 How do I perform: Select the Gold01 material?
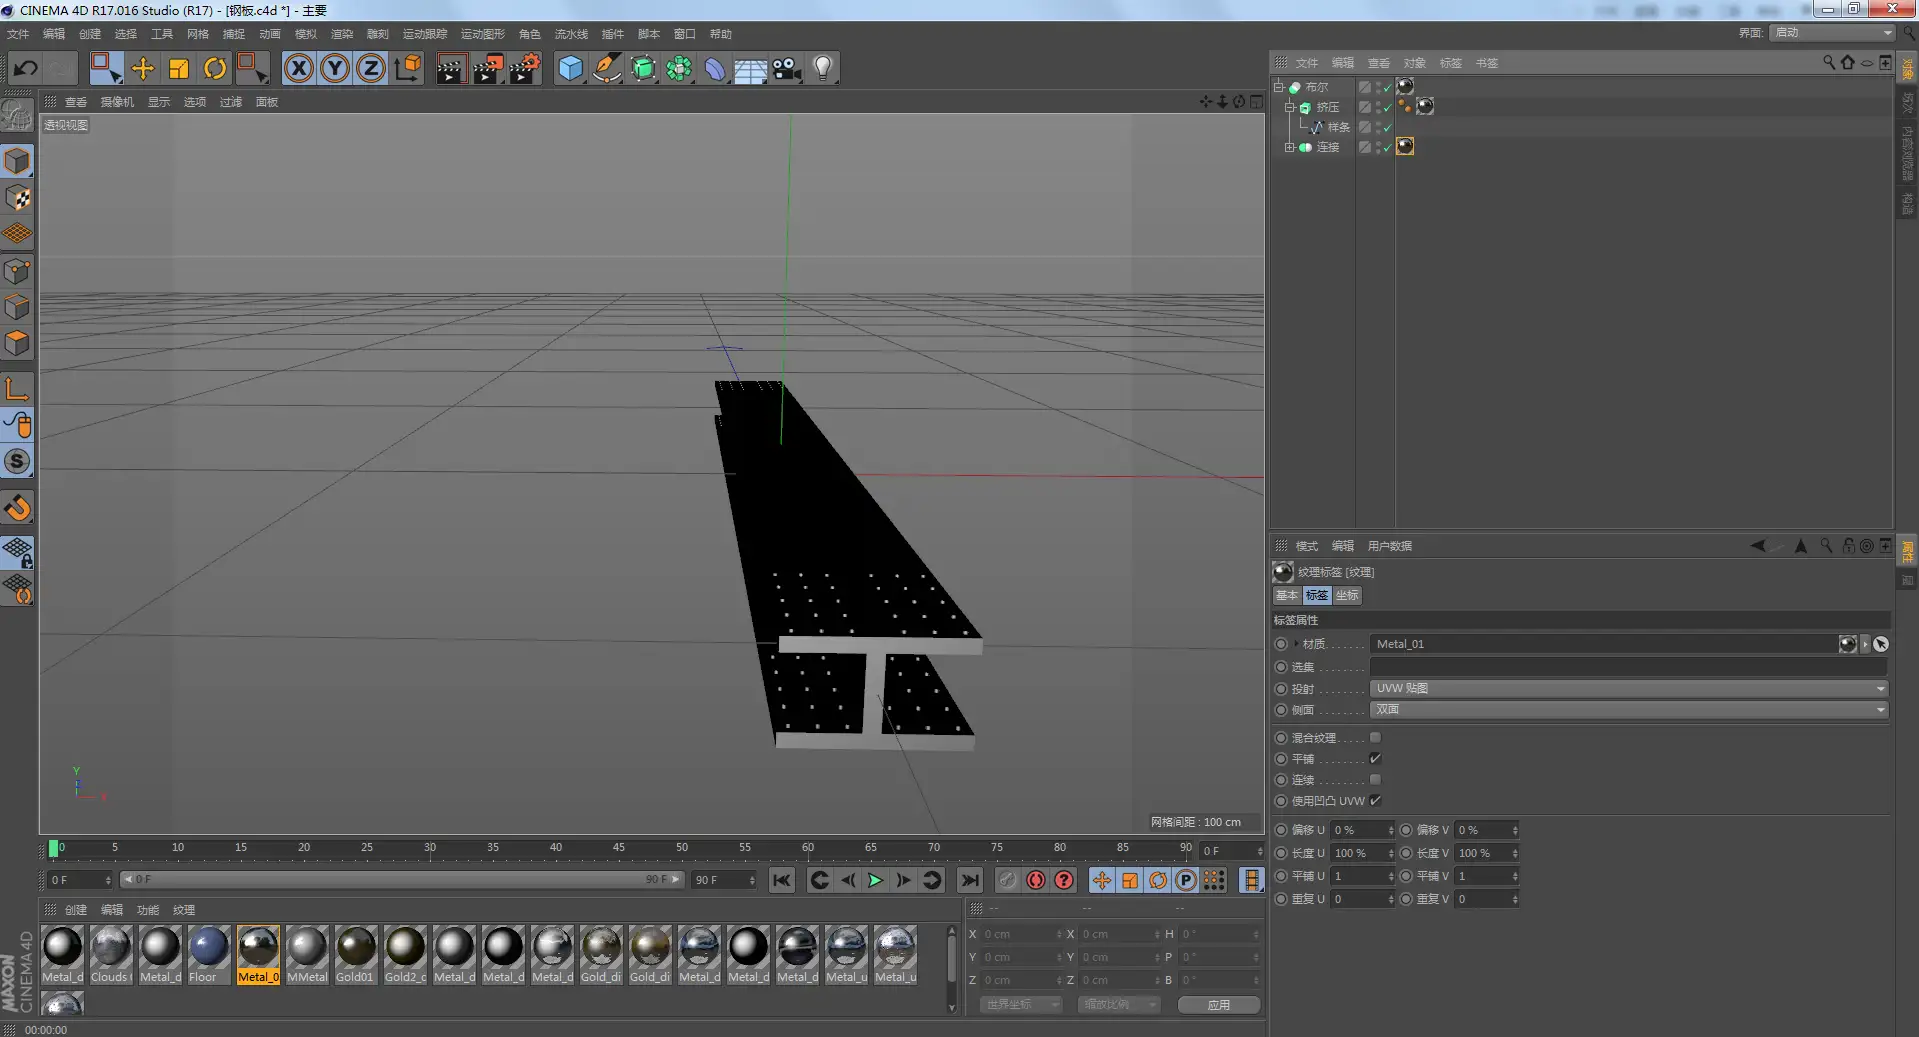click(x=356, y=954)
